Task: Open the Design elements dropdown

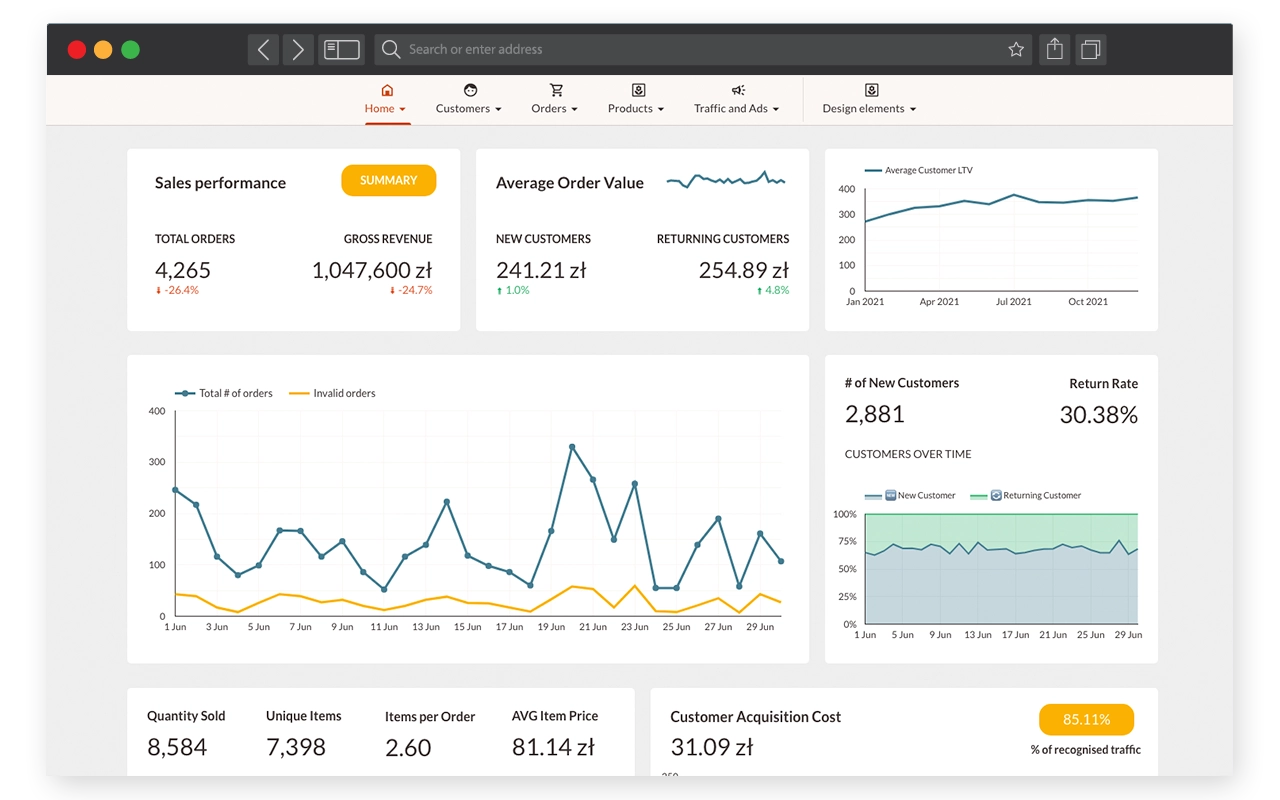Action: click(868, 108)
